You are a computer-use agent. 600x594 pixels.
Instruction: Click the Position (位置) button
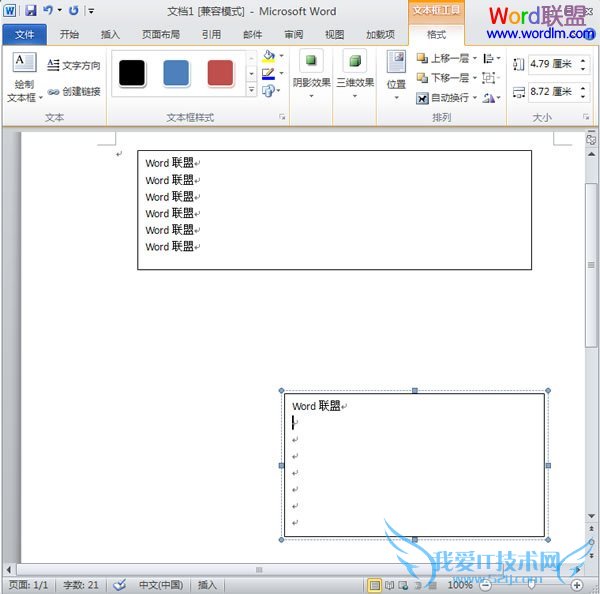coord(396,70)
